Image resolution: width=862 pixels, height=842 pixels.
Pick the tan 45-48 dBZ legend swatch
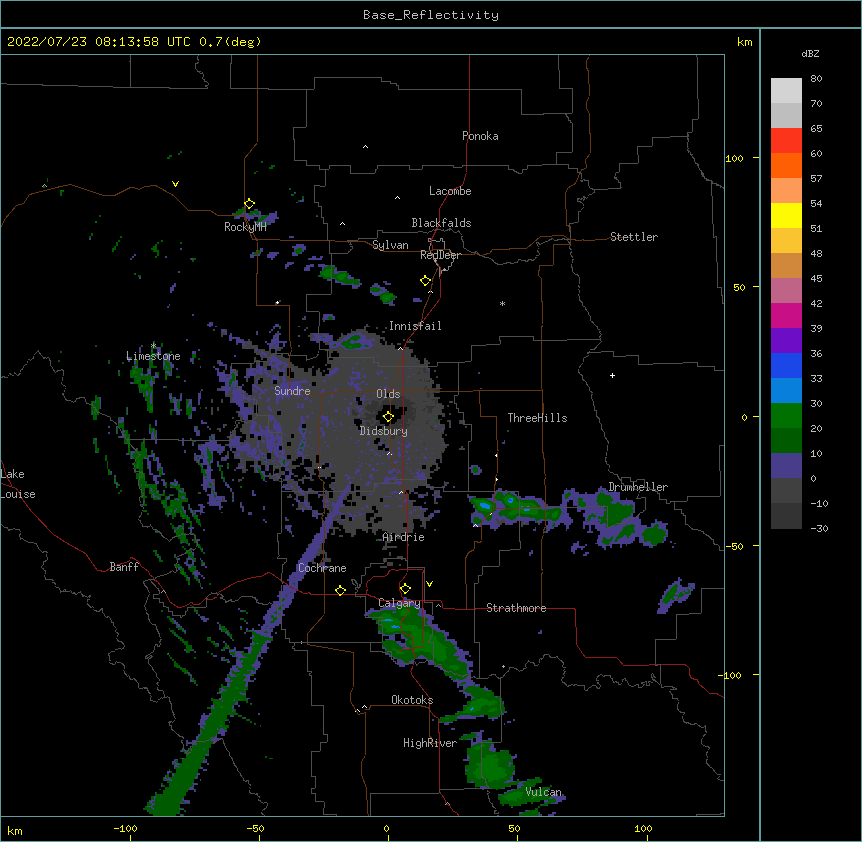click(x=786, y=265)
